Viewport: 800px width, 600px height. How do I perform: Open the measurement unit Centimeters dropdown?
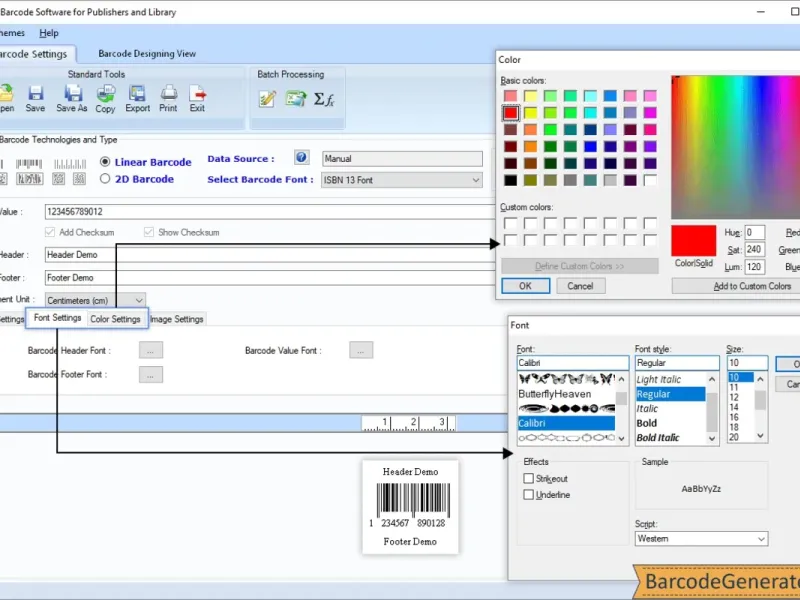[x=138, y=300]
